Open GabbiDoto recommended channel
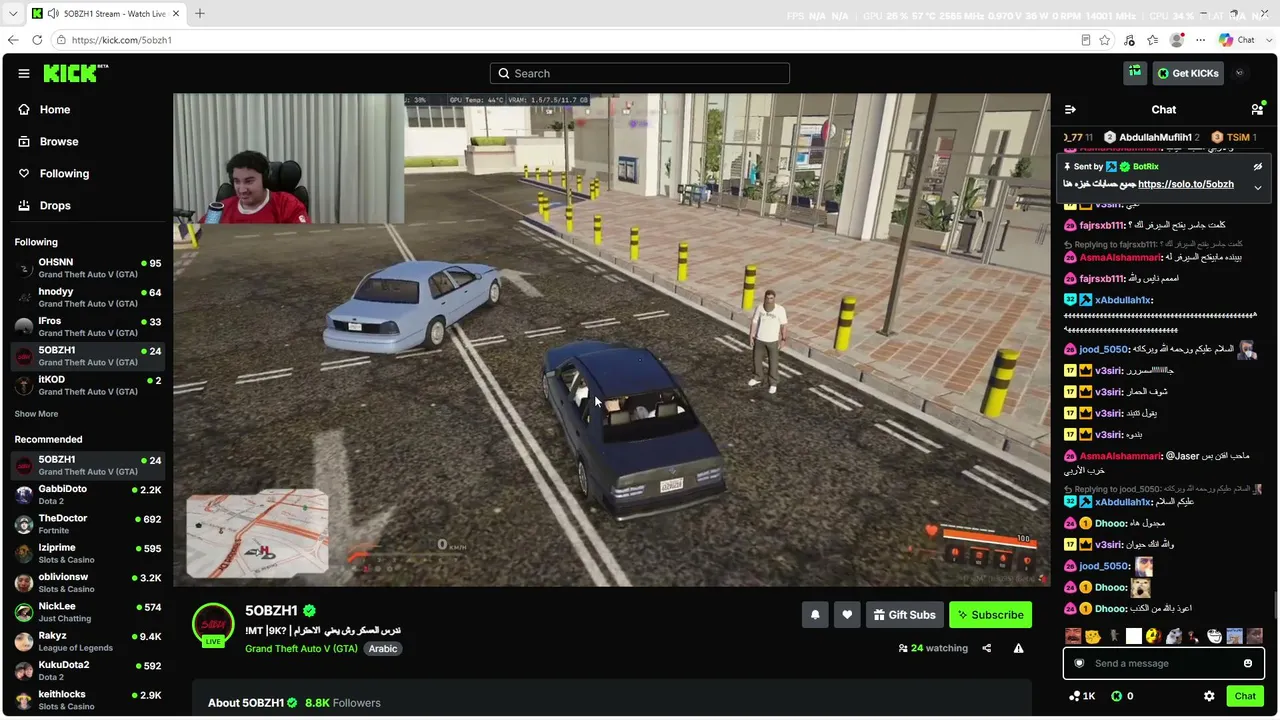The height and width of the screenshot is (720, 1280). pyautogui.click(x=86, y=495)
